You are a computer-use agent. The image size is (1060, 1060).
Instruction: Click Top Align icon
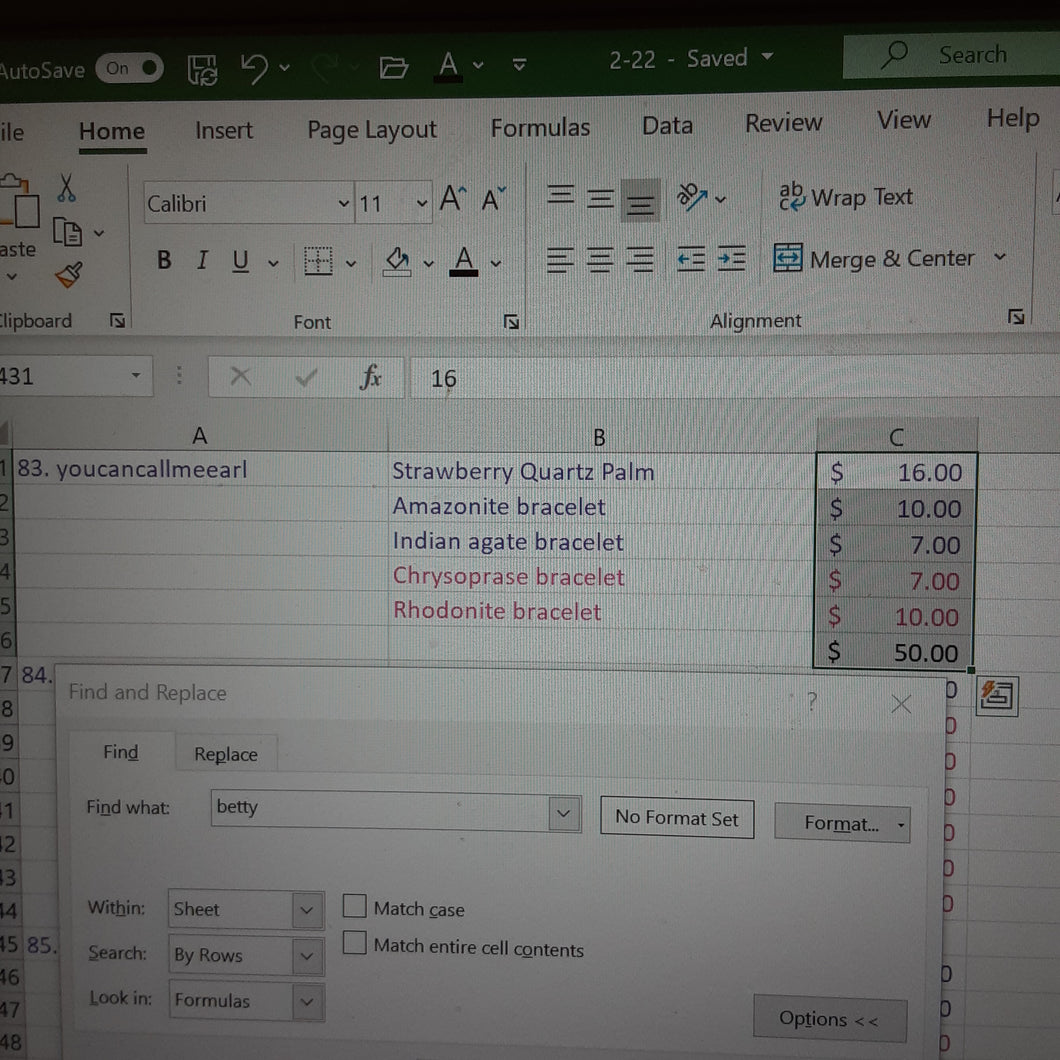[560, 196]
